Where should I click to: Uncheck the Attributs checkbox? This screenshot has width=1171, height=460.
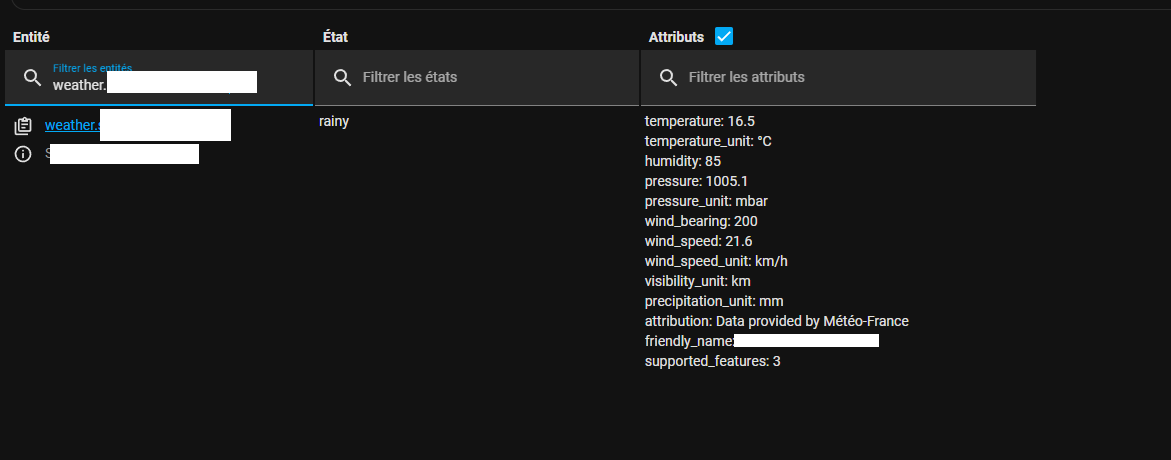click(724, 36)
